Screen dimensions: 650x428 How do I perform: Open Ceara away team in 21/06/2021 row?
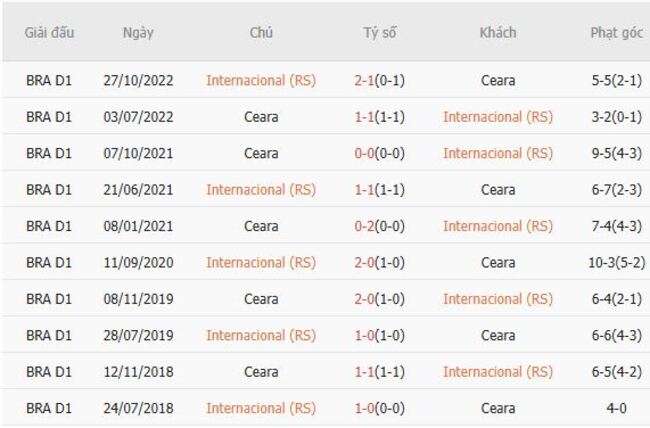point(497,189)
